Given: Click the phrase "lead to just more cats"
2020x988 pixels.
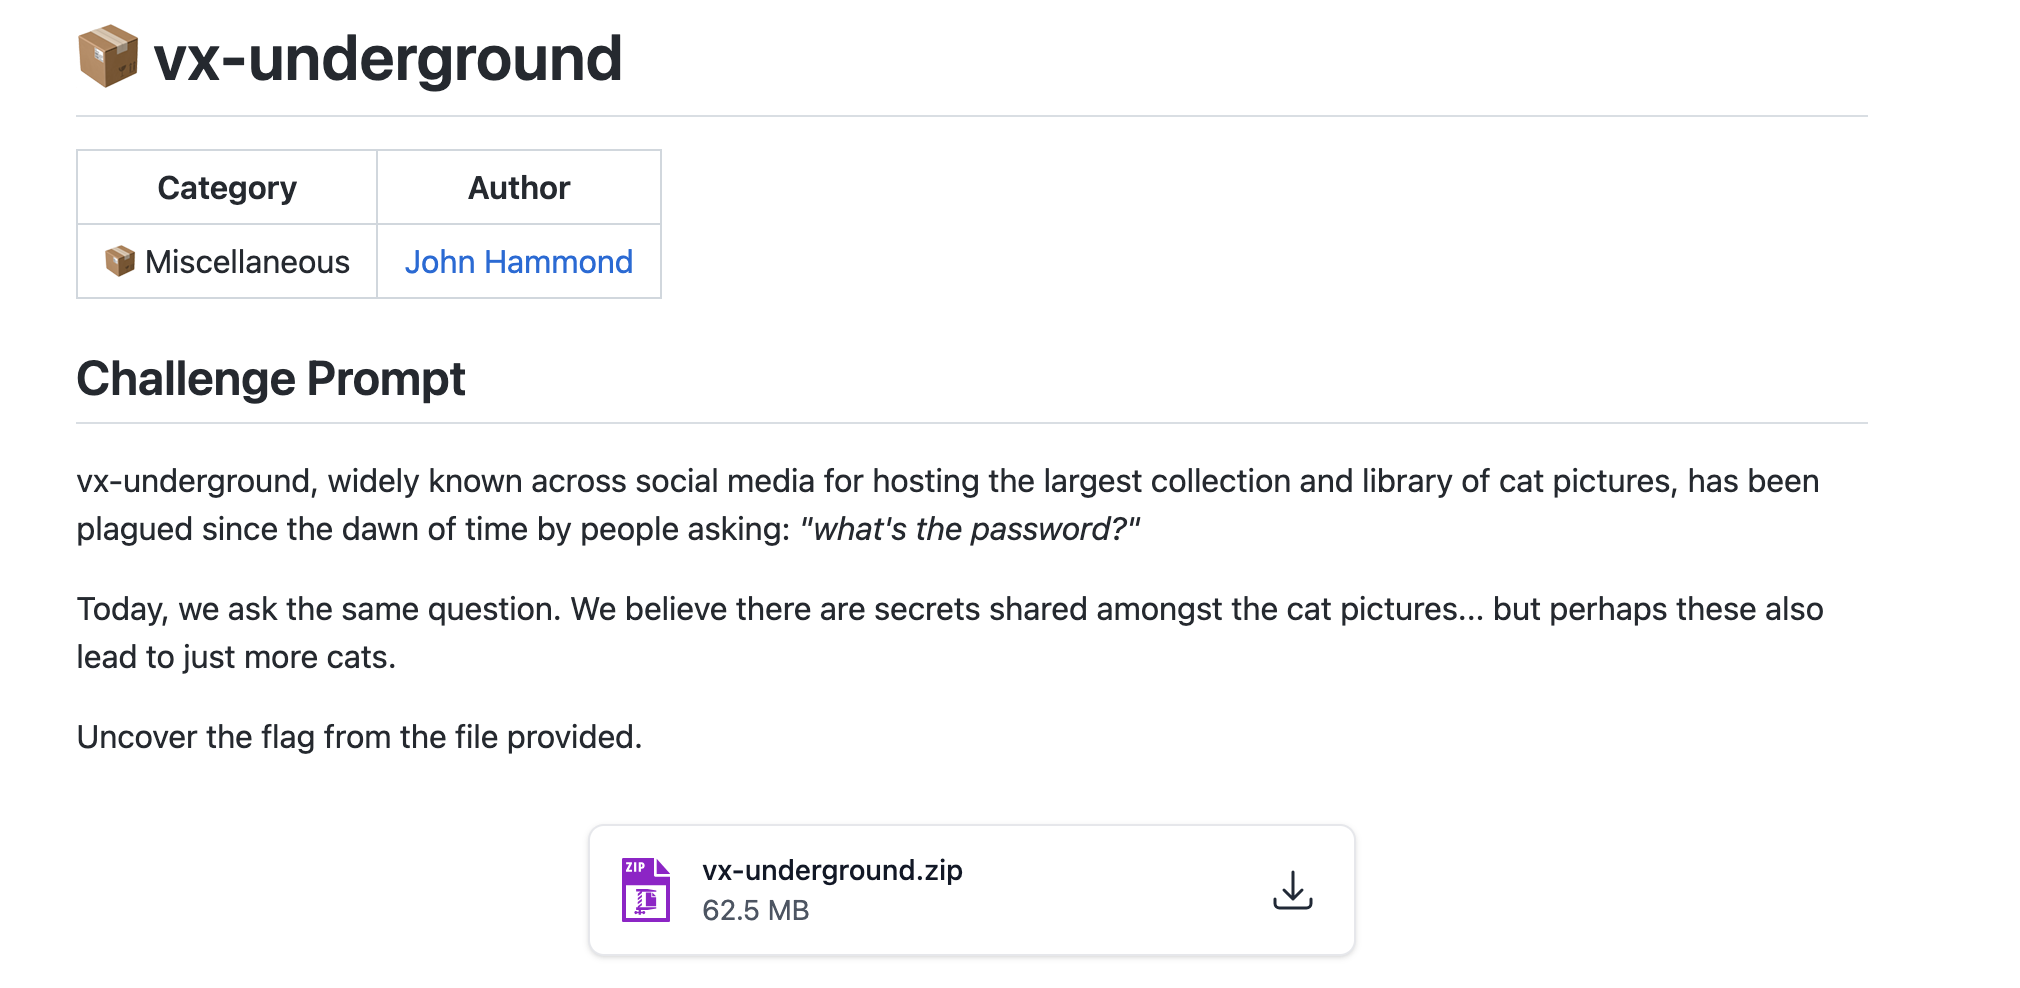Looking at the screenshot, I should point(234,657).
